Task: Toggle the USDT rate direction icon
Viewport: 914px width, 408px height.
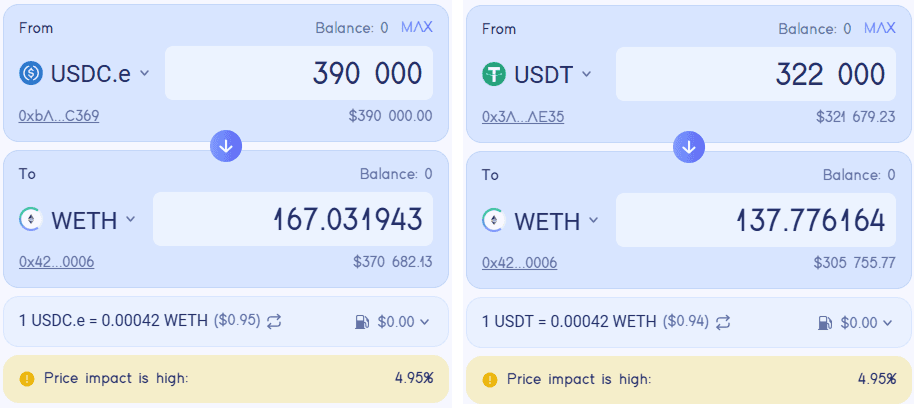Action: [723, 322]
